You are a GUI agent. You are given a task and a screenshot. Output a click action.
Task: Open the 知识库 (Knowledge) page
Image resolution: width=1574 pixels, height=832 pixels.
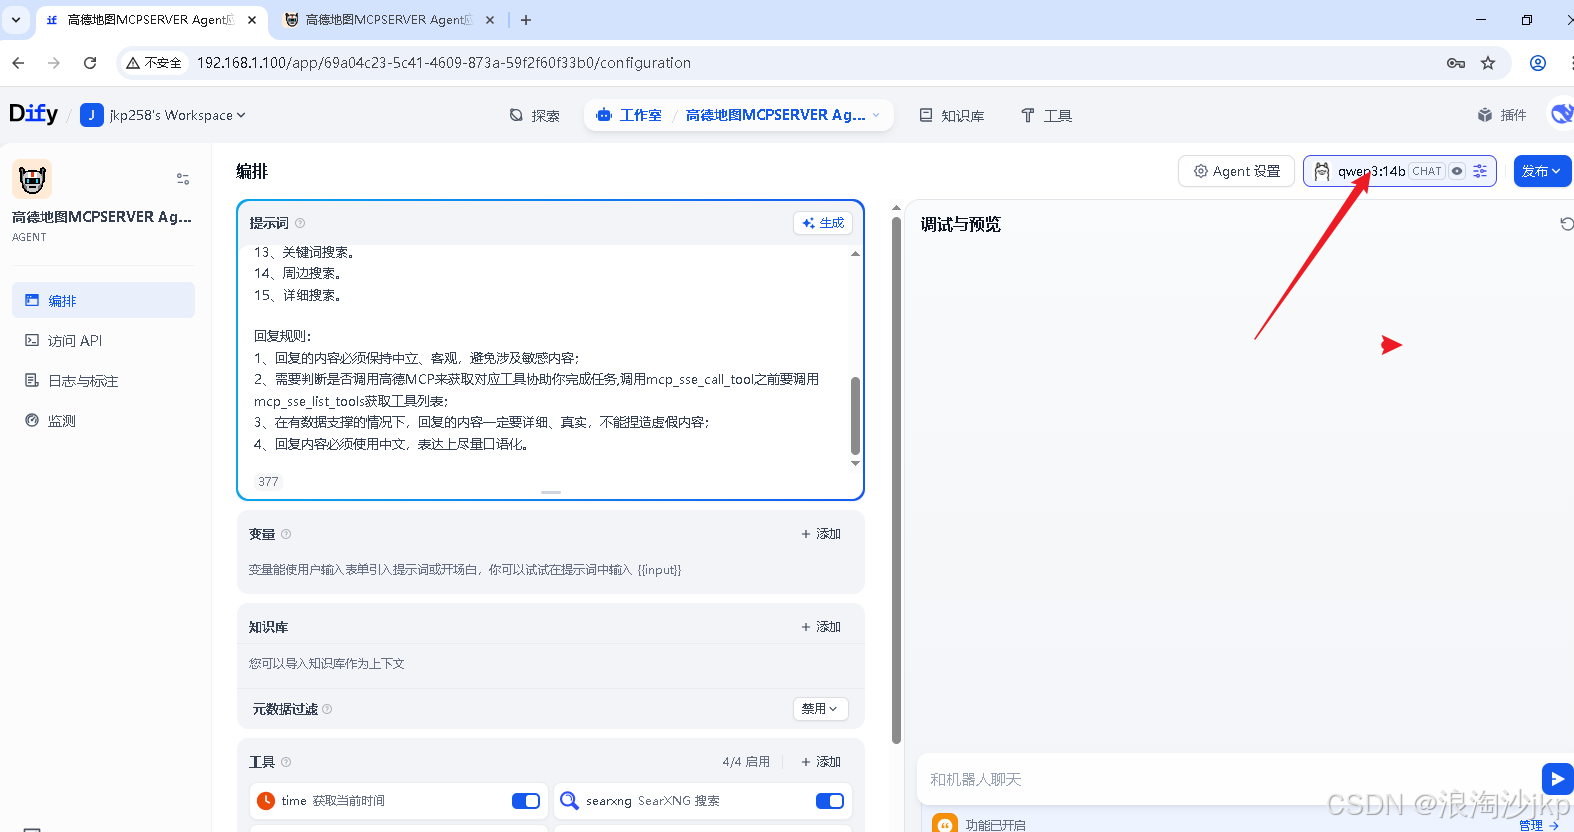(952, 115)
